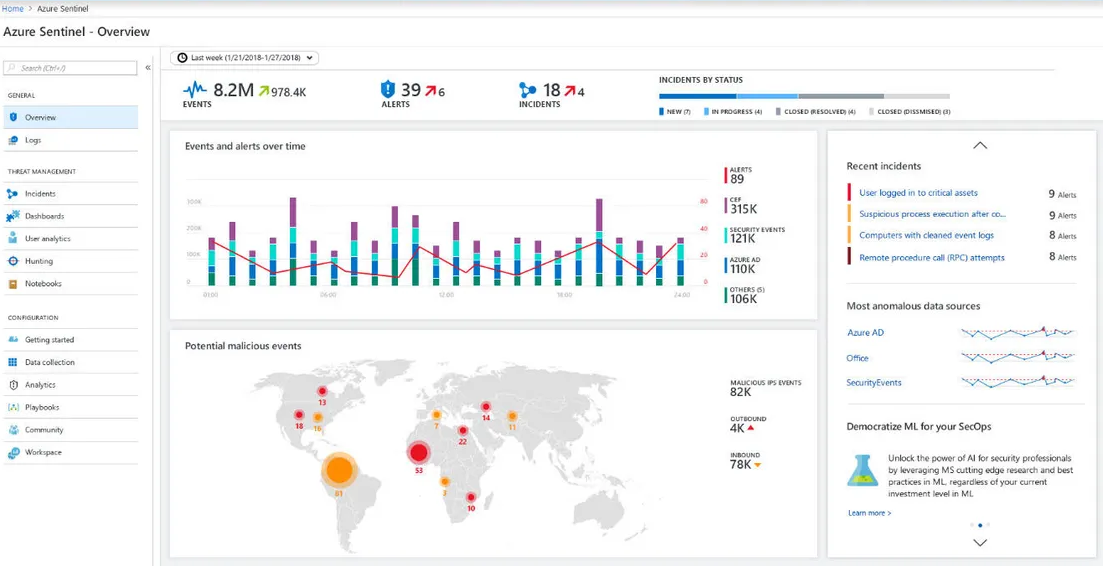Open the Last week time range dropdown

click(244, 58)
